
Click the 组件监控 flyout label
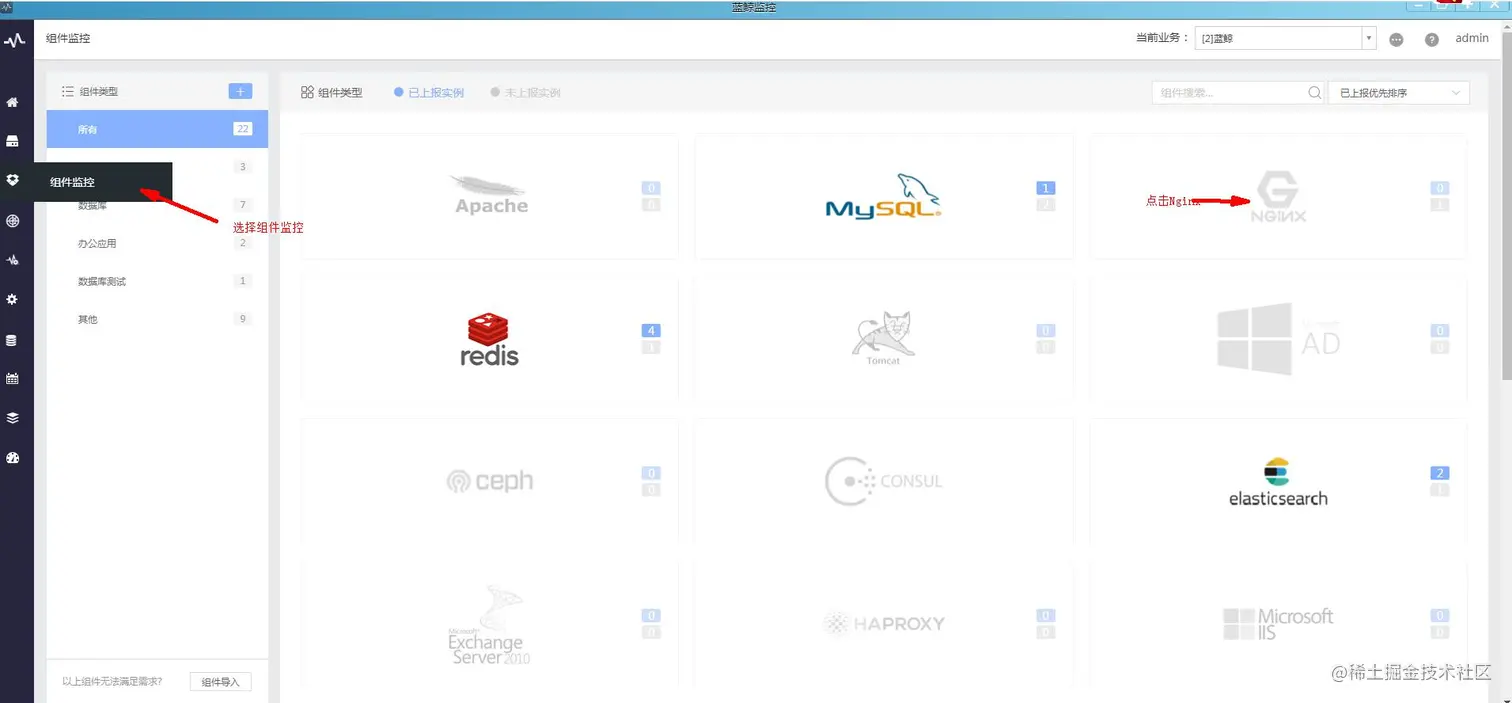[73, 182]
